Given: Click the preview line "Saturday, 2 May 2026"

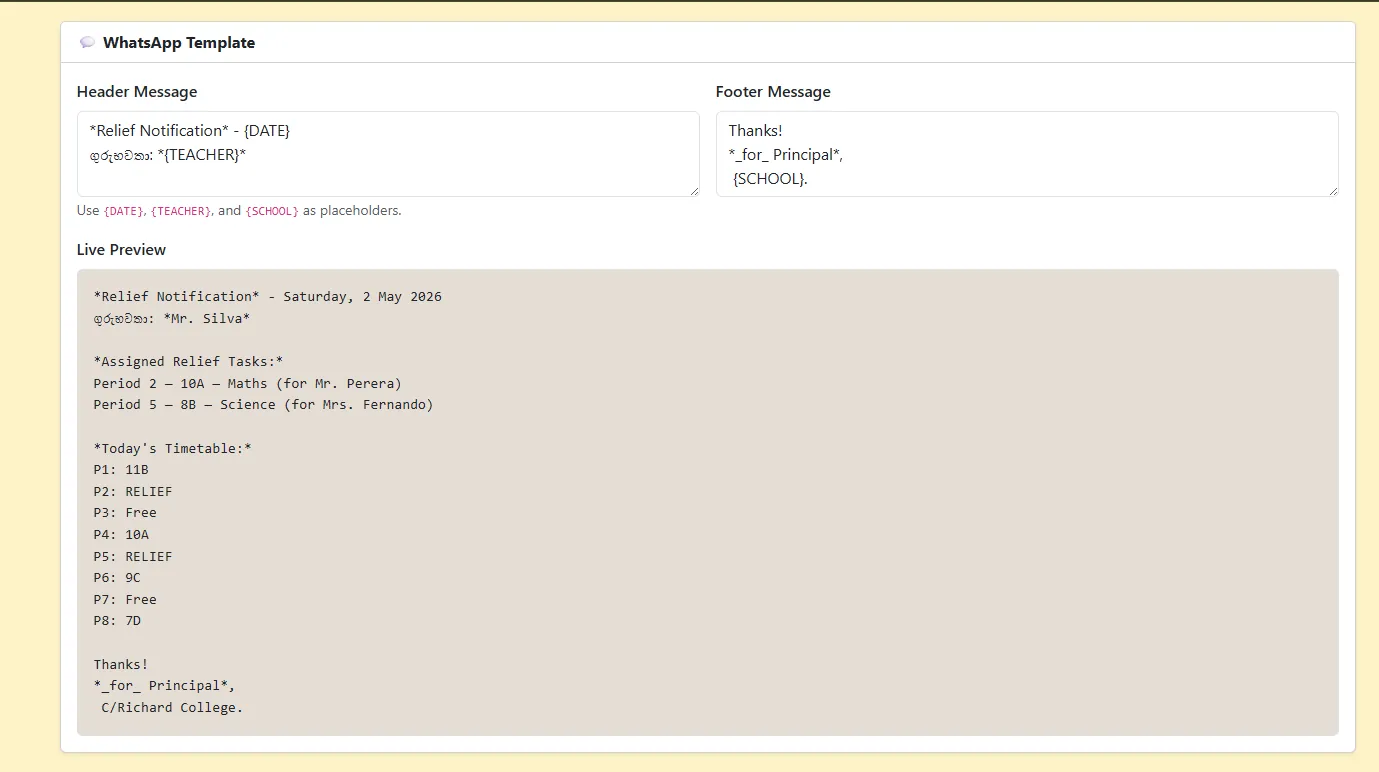Looking at the screenshot, I should coord(362,297).
